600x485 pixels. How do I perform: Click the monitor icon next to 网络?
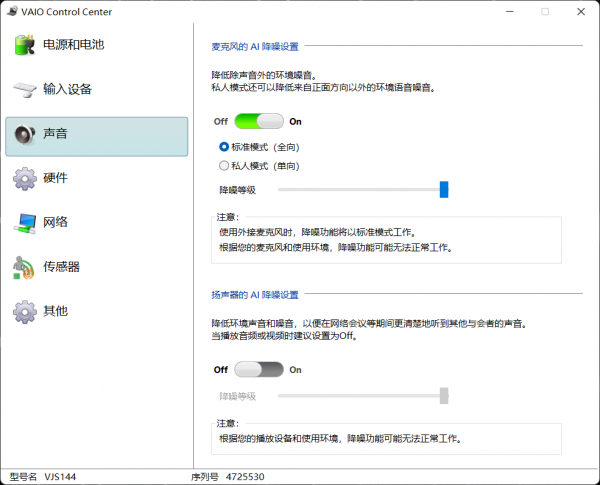25,223
